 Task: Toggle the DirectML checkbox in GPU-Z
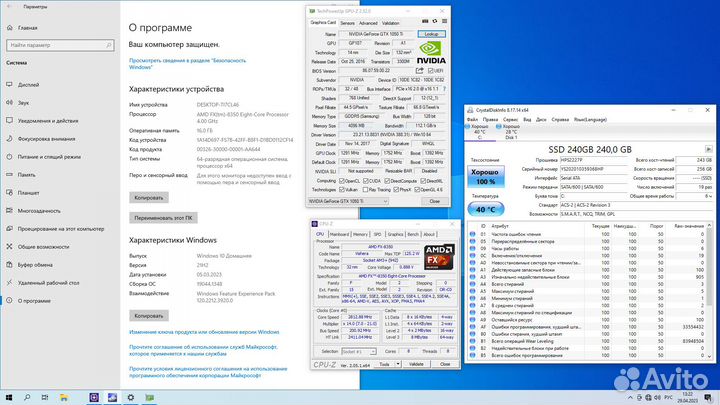pos(423,181)
